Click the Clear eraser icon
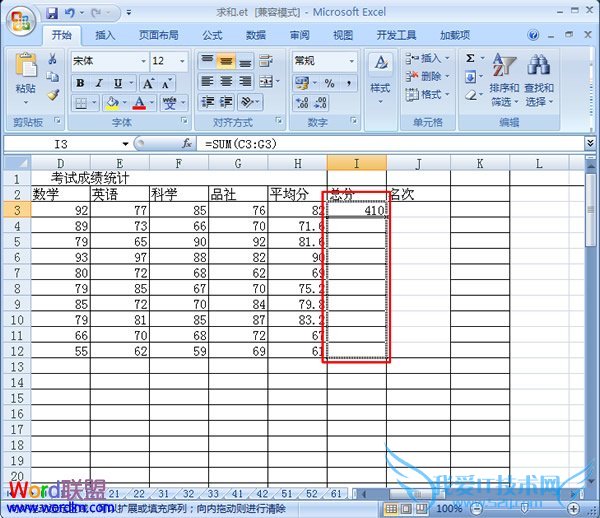 (x=471, y=94)
